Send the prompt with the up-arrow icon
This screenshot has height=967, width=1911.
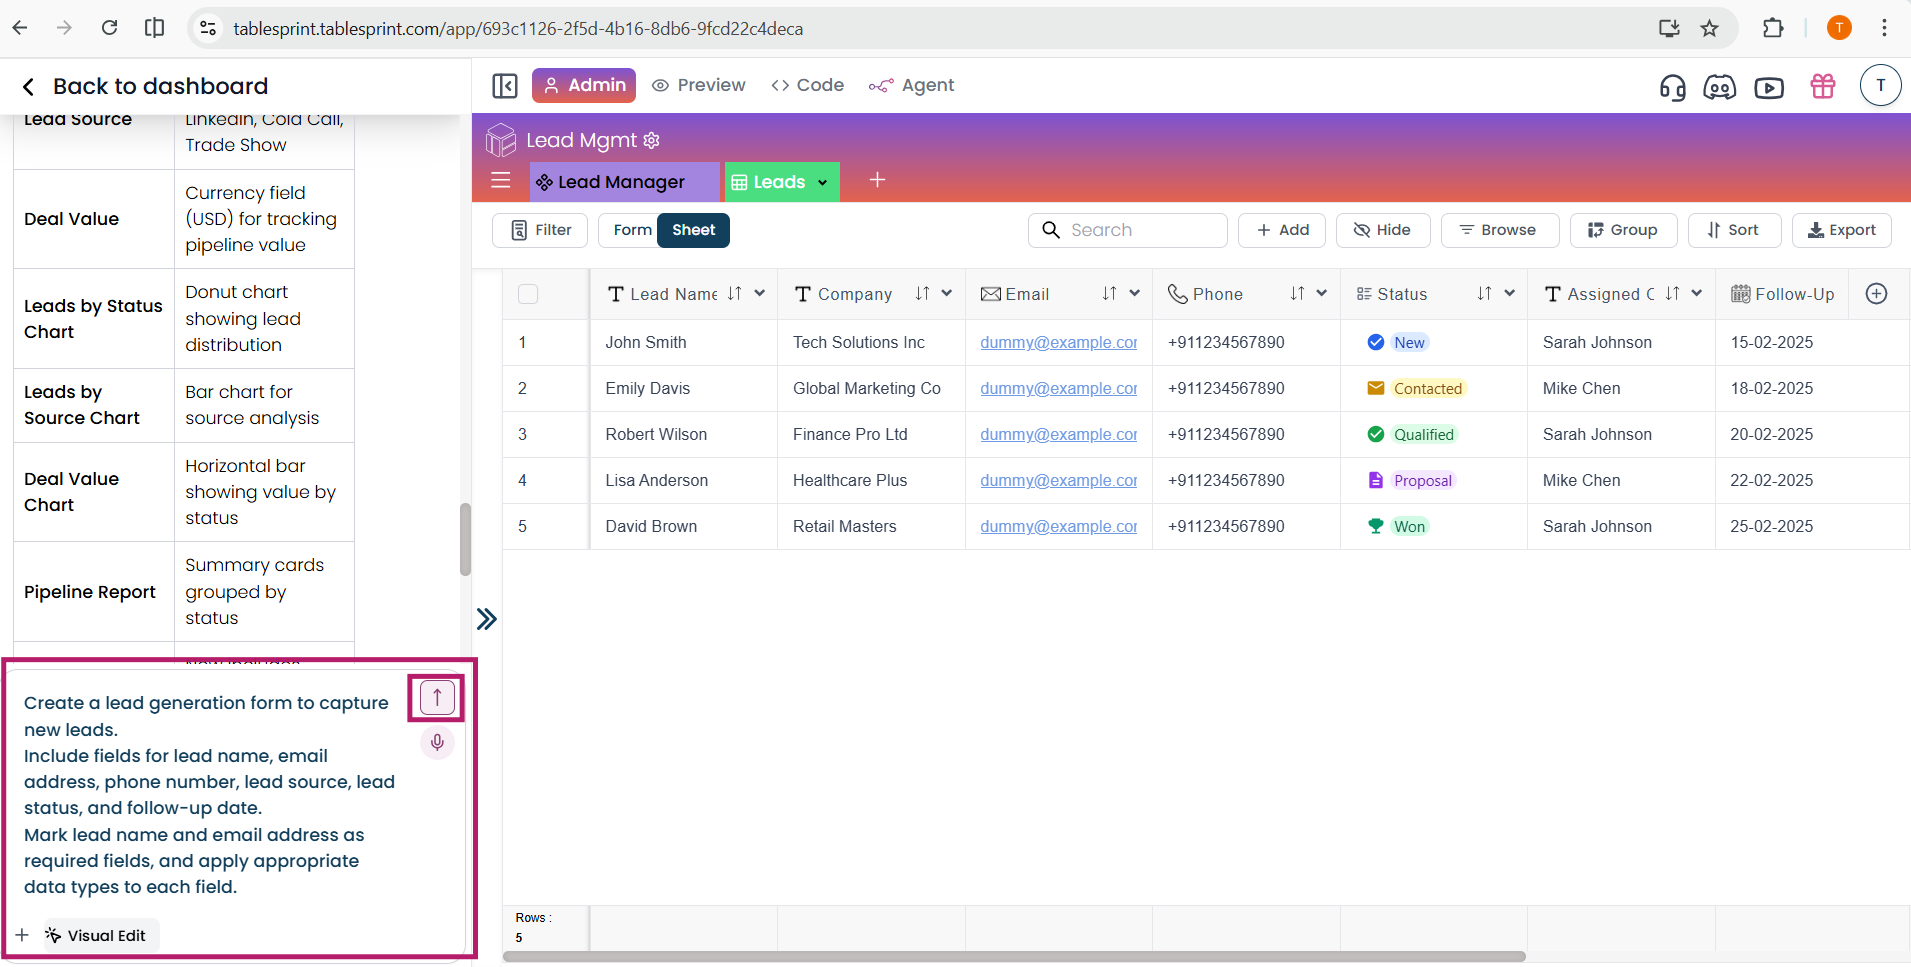point(437,697)
